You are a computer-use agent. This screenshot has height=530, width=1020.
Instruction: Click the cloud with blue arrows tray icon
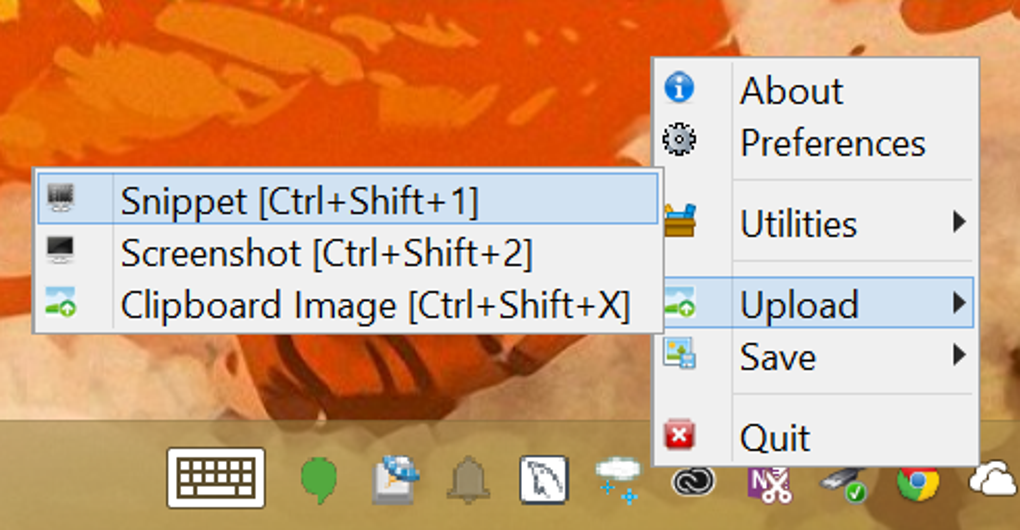pyautogui.click(x=617, y=480)
